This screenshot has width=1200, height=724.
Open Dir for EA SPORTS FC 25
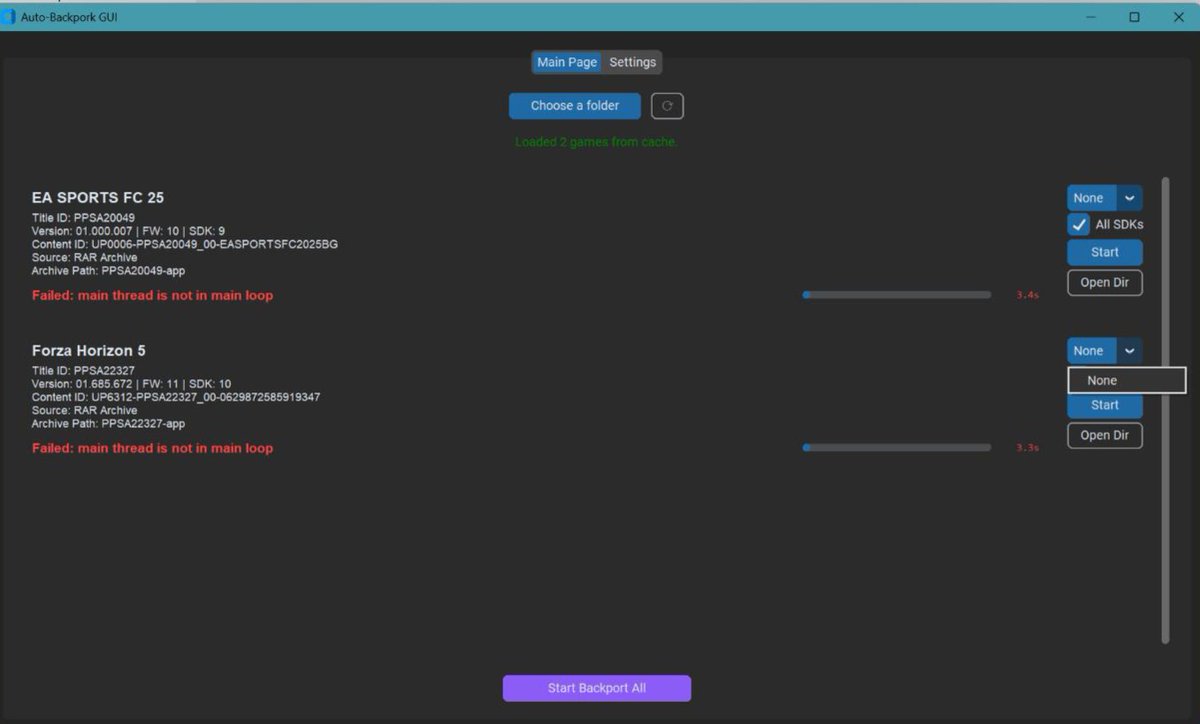pyautogui.click(x=1105, y=283)
